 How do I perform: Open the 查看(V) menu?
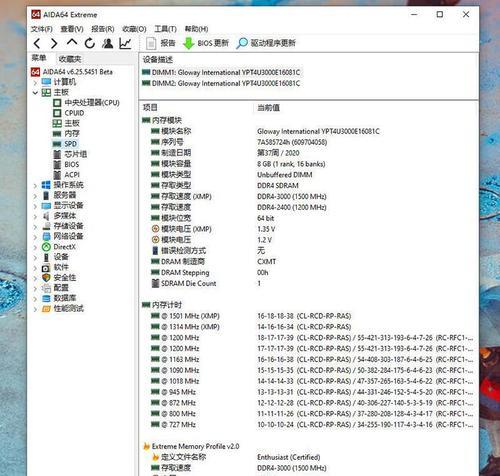(72, 29)
